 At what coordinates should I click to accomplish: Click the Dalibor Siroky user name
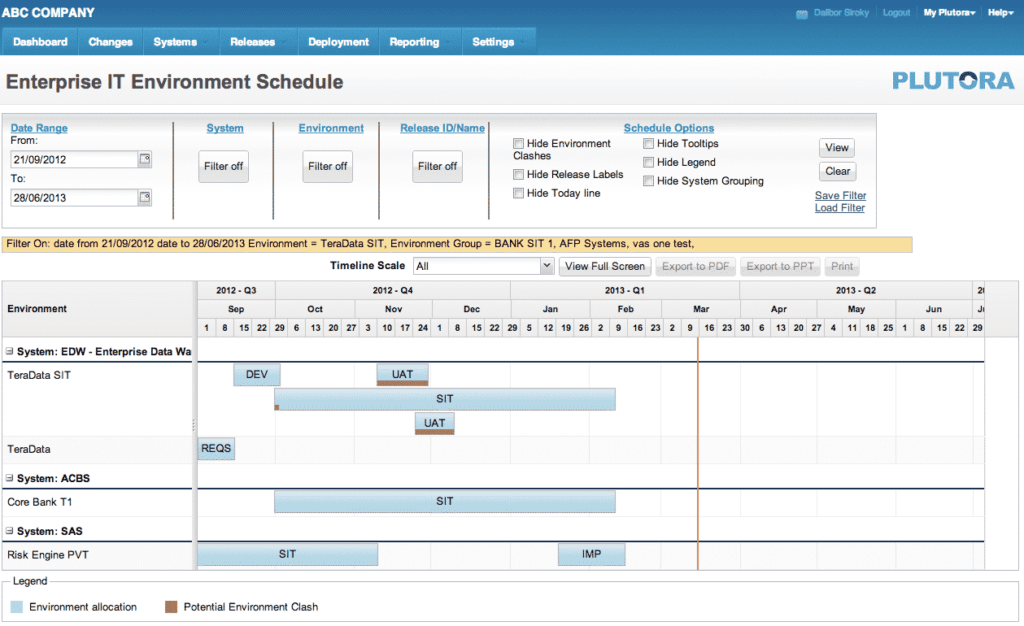coord(841,12)
